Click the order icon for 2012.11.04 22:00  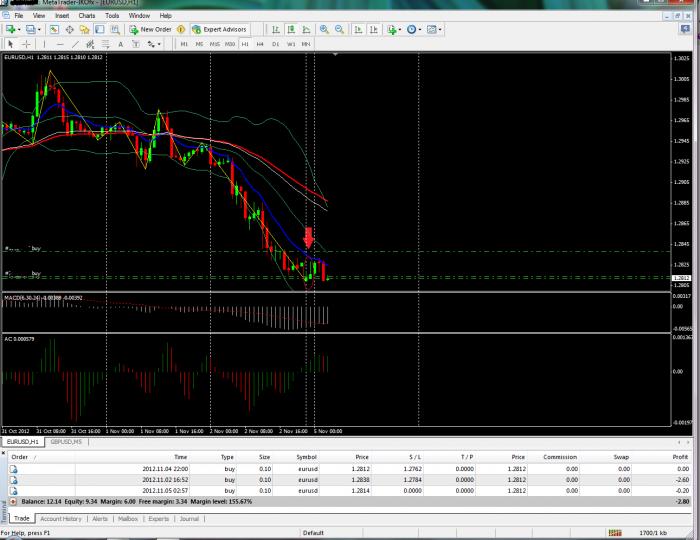(13, 469)
